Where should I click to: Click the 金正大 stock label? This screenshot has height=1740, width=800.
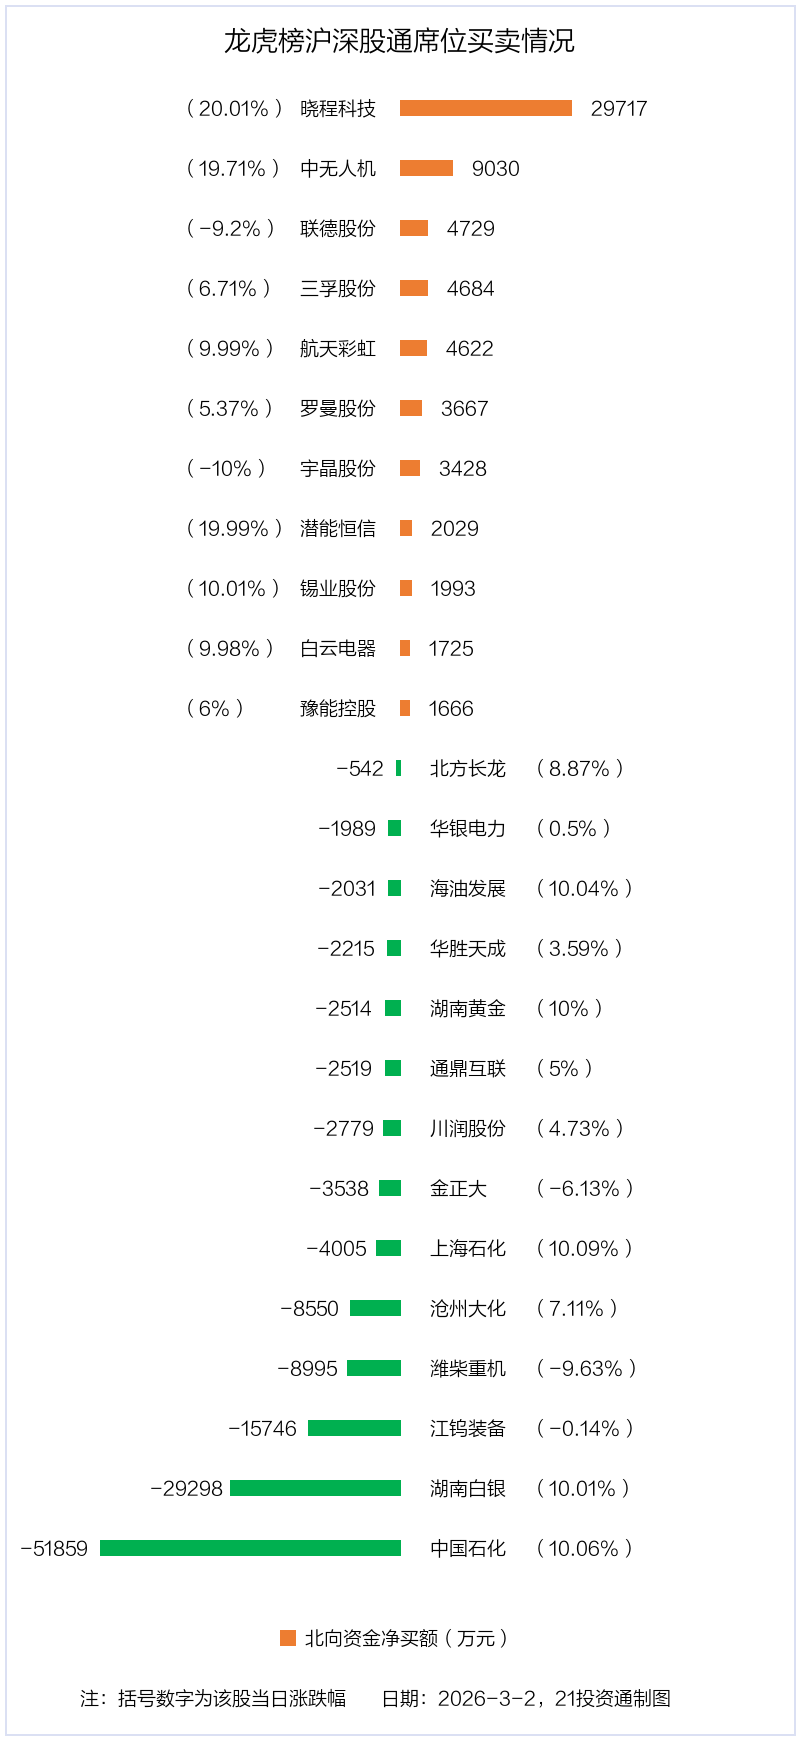[x=458, y=1188]
